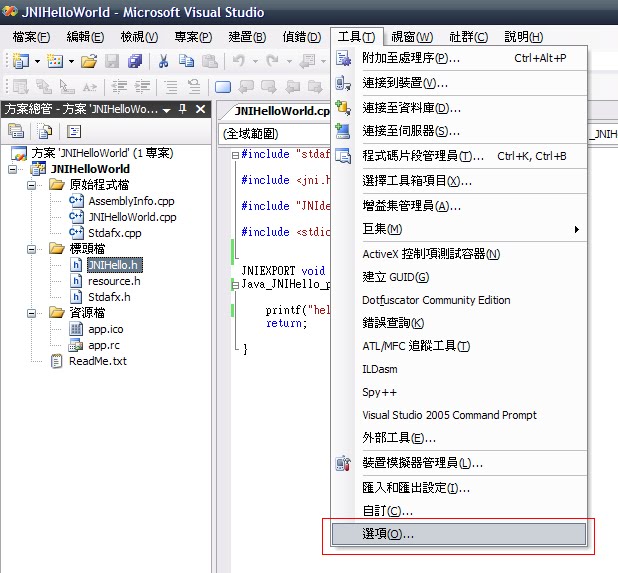This screenshot has width=618, height=573.
Task: Open the Redo history dropdown arrow
Action: (289, 61)
